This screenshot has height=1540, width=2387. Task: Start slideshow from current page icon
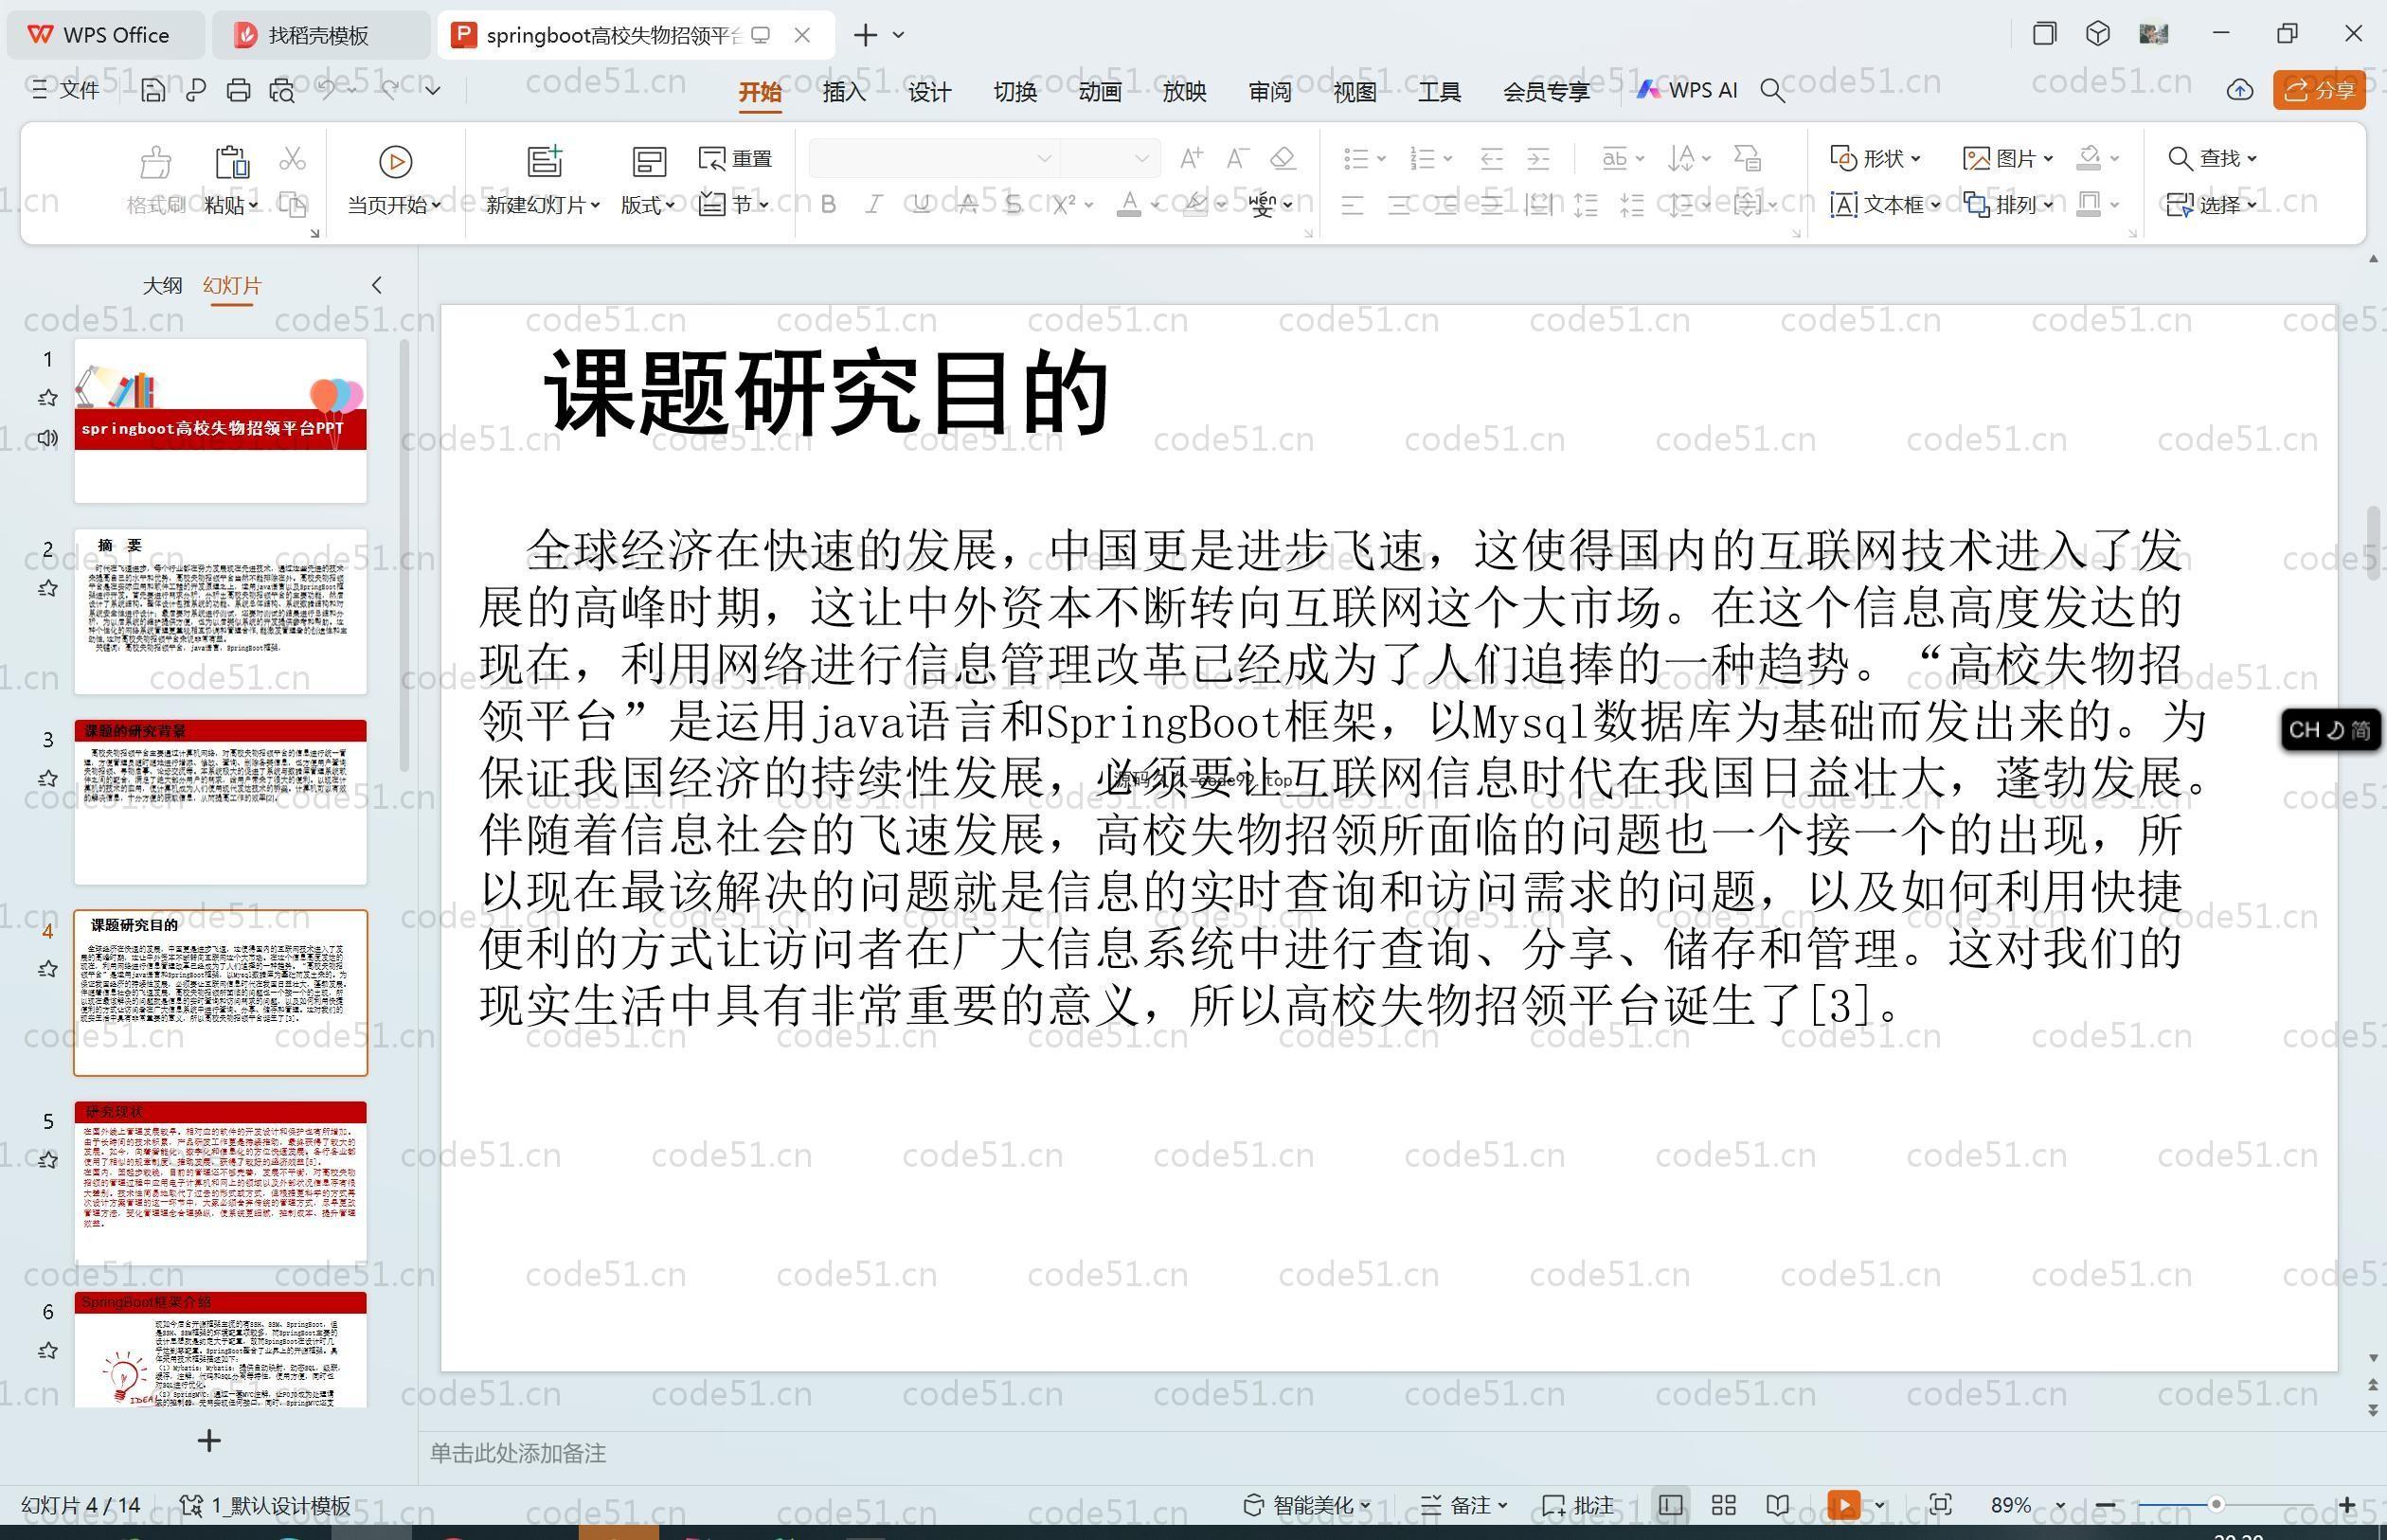(x=395, y=162)
